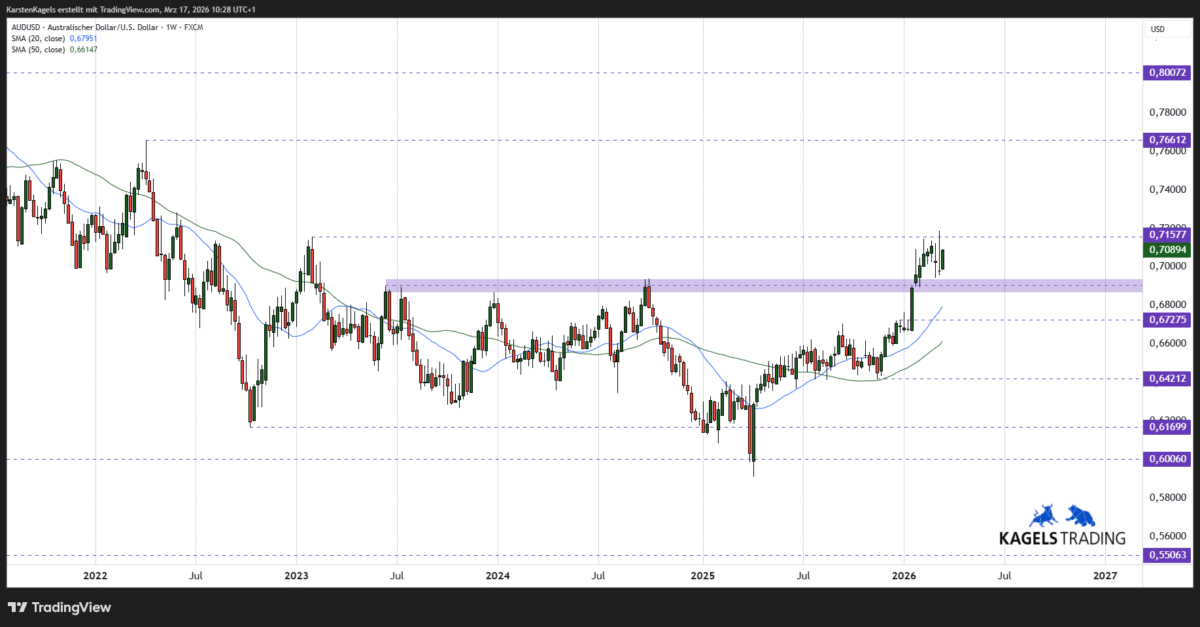
Task: Click the TradingView logo icon
Action: [18, 607]
